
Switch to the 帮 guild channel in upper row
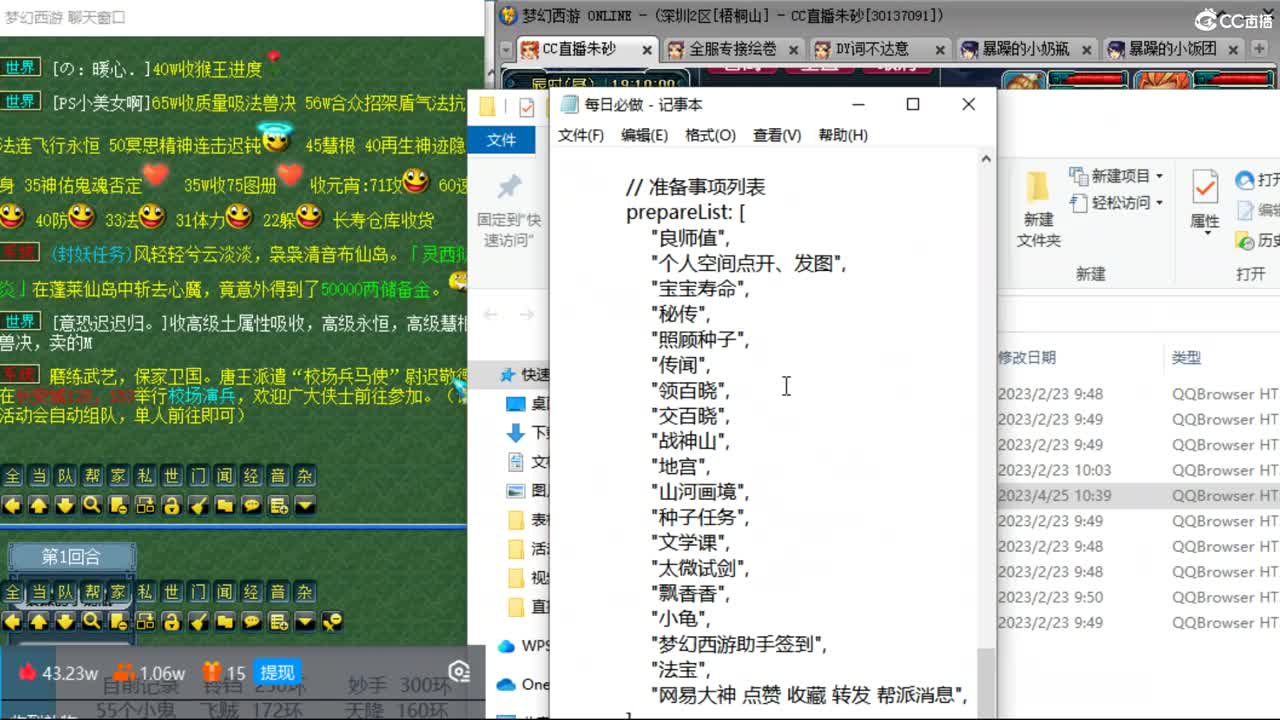click(x=92, y=477)
